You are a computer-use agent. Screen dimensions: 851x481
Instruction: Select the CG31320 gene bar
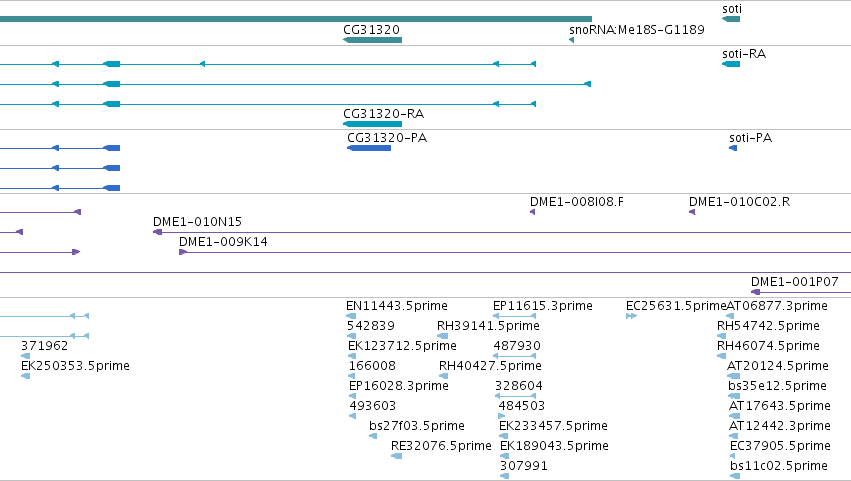click(x=372, y=40)
